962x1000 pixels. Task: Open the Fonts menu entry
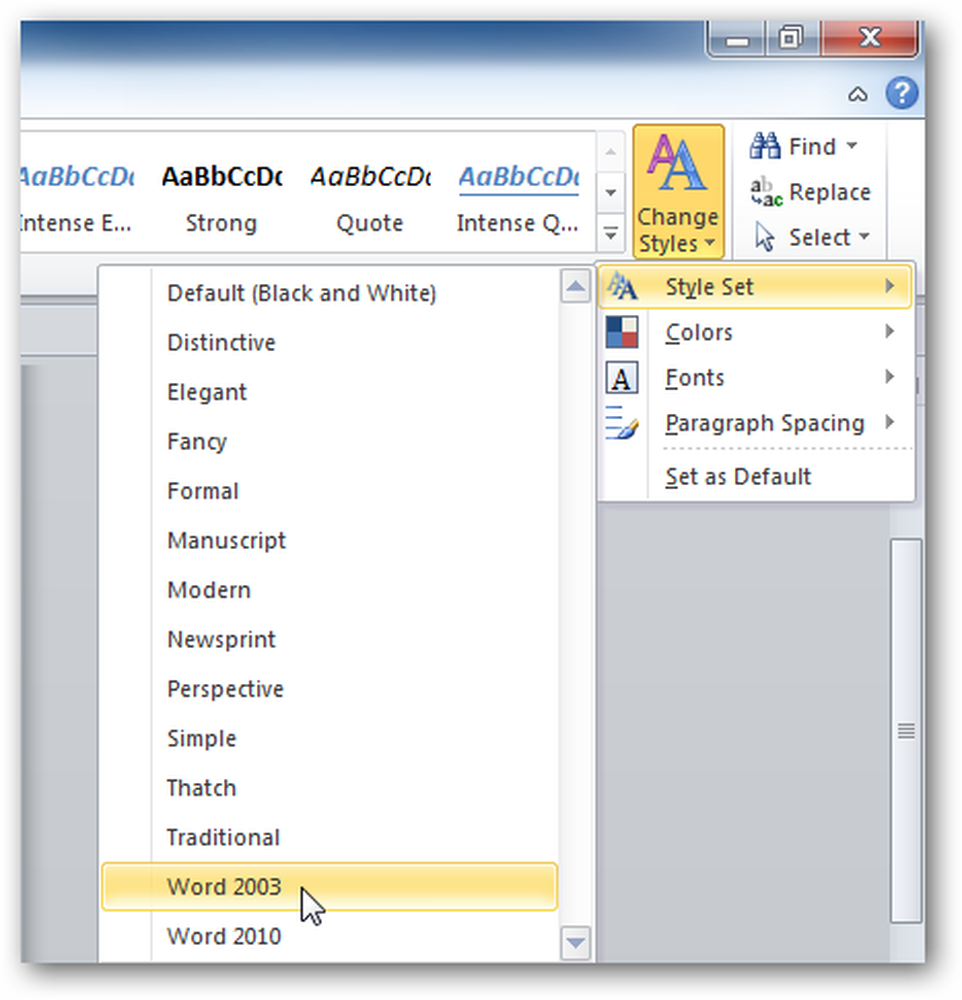[x=756, y=378]
